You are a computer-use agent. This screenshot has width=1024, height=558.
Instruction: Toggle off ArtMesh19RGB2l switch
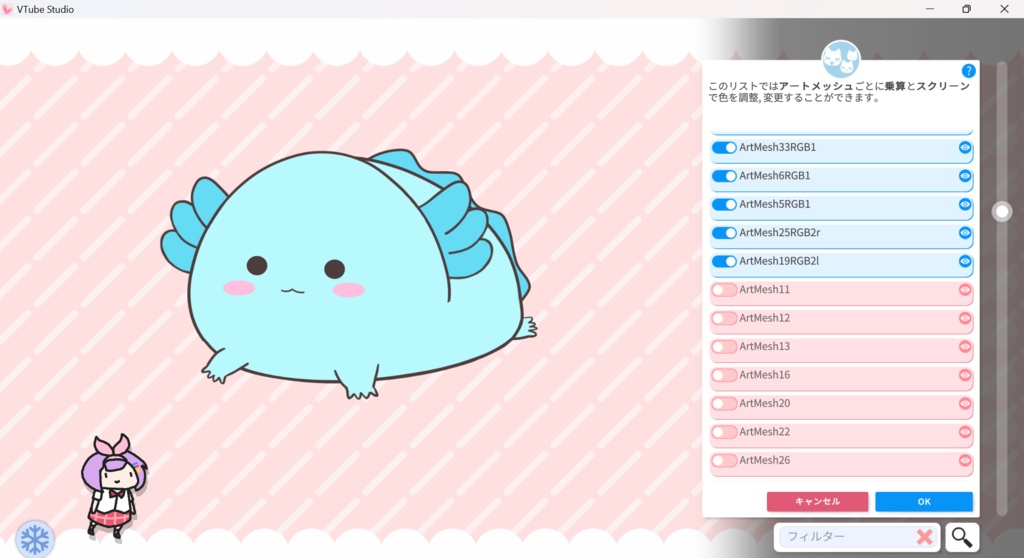click(x=724, y=261)
